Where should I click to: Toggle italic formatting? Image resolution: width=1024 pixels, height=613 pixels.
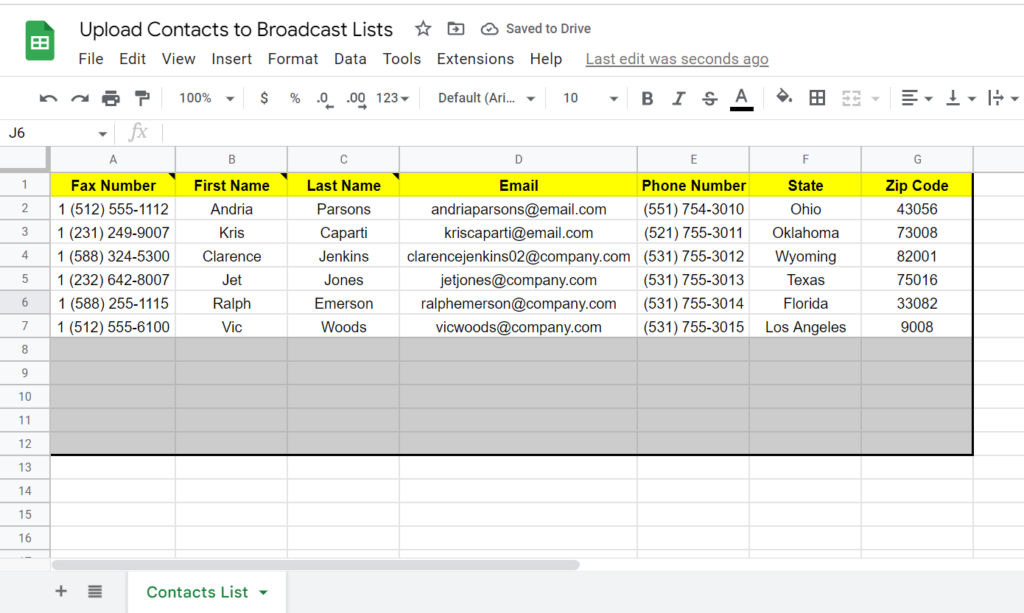[x=679, y=99]
